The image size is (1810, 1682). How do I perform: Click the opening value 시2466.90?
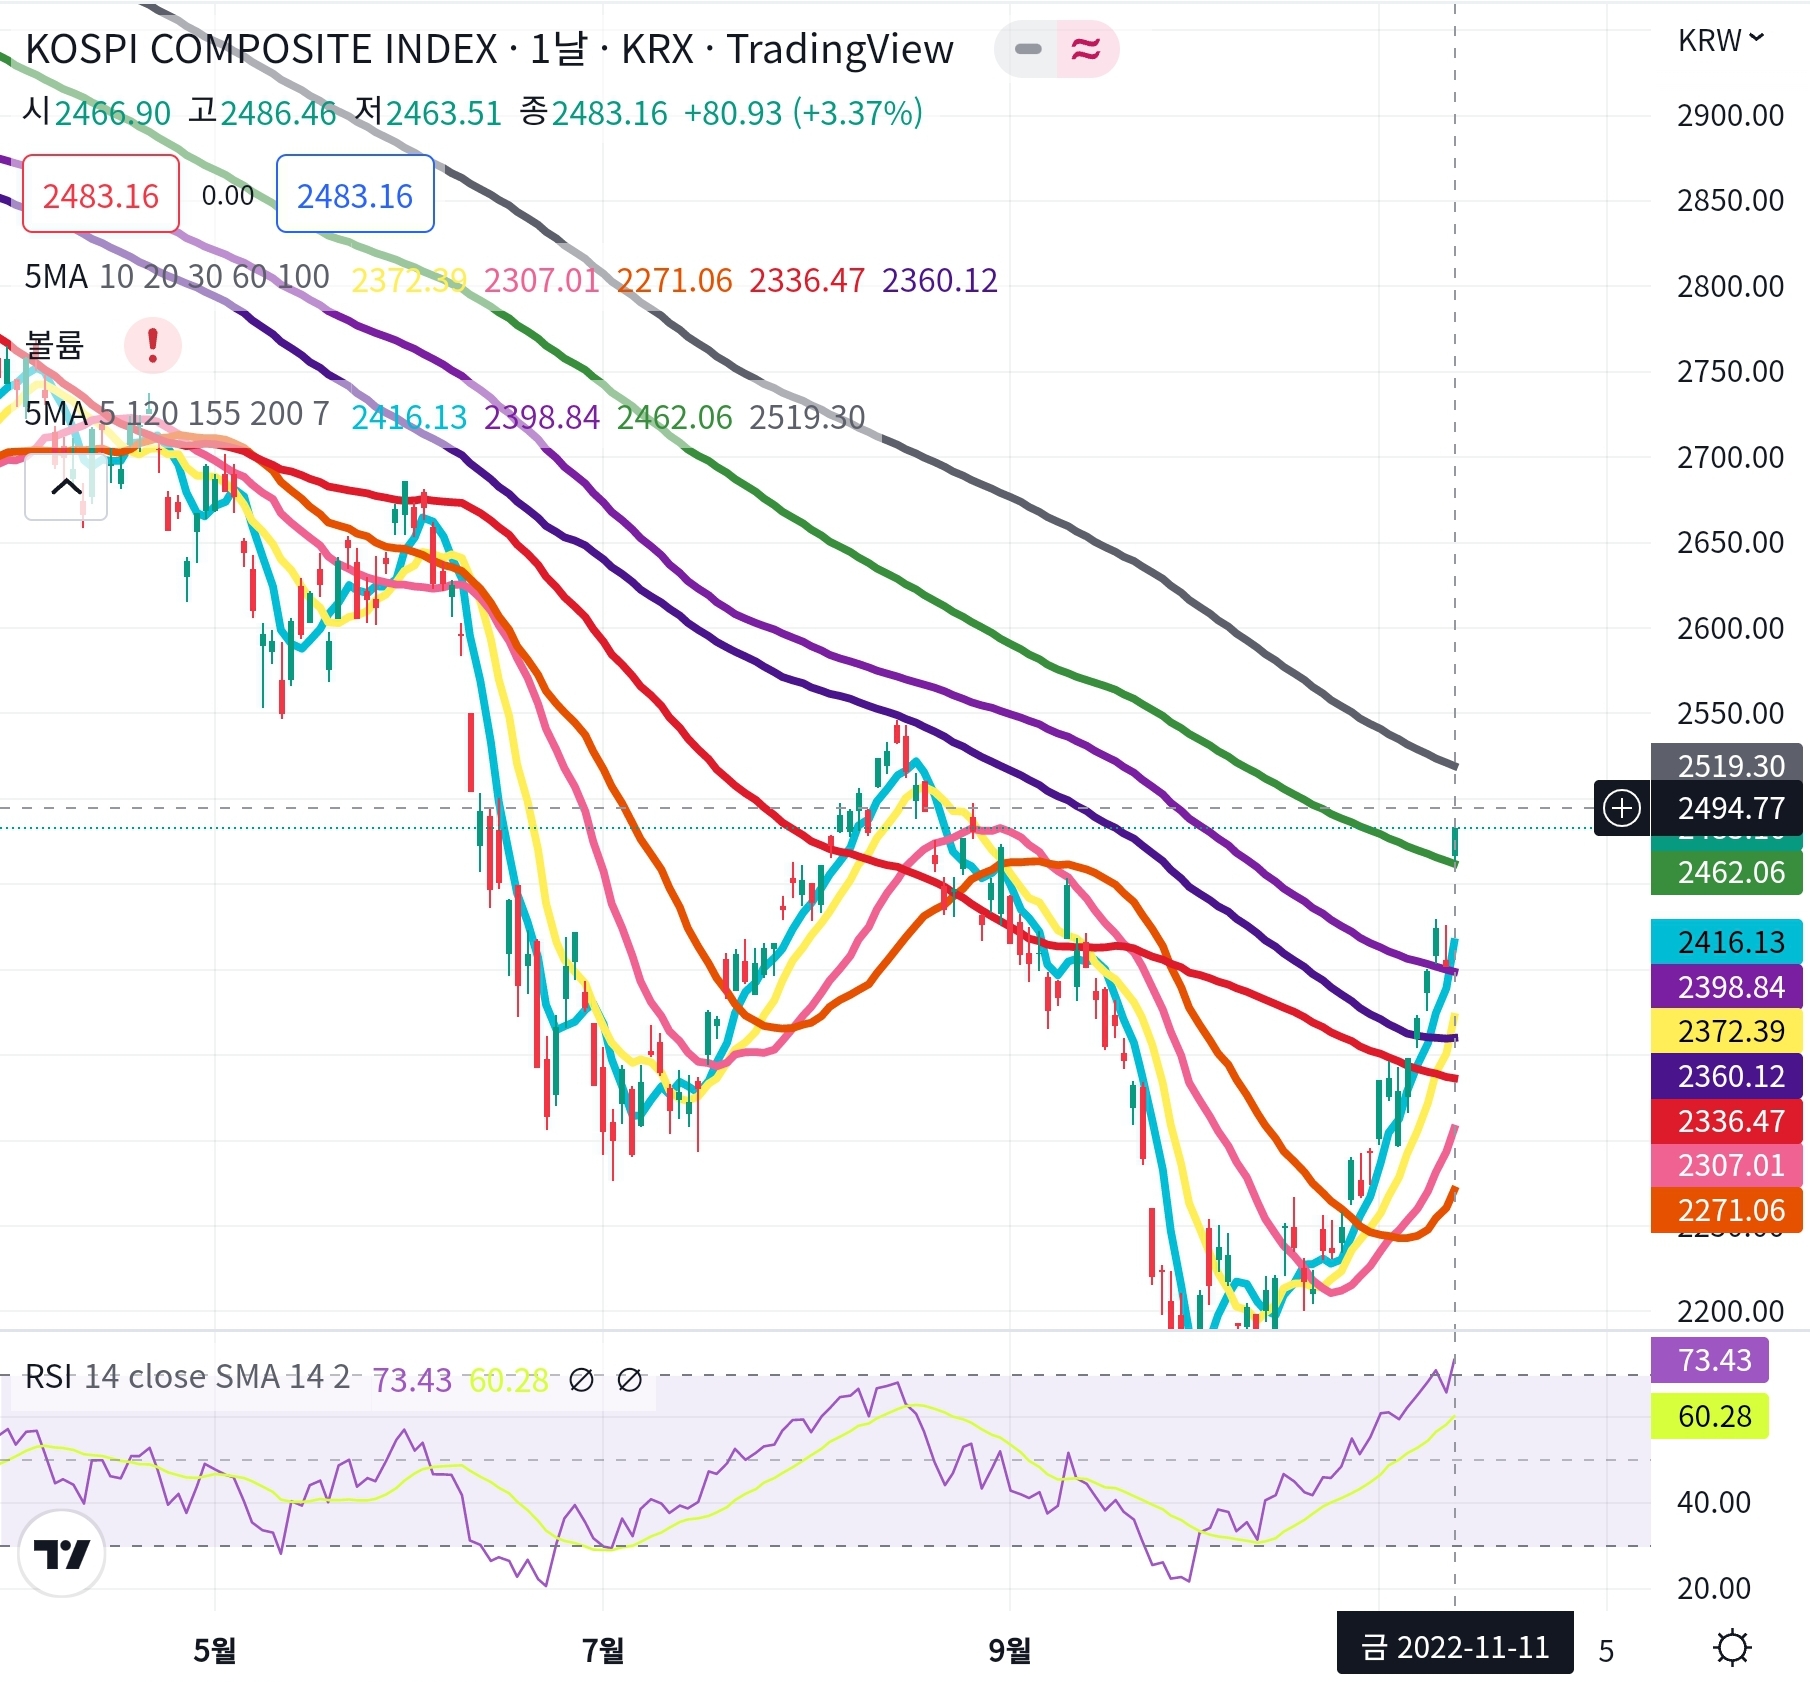point(97,112)
